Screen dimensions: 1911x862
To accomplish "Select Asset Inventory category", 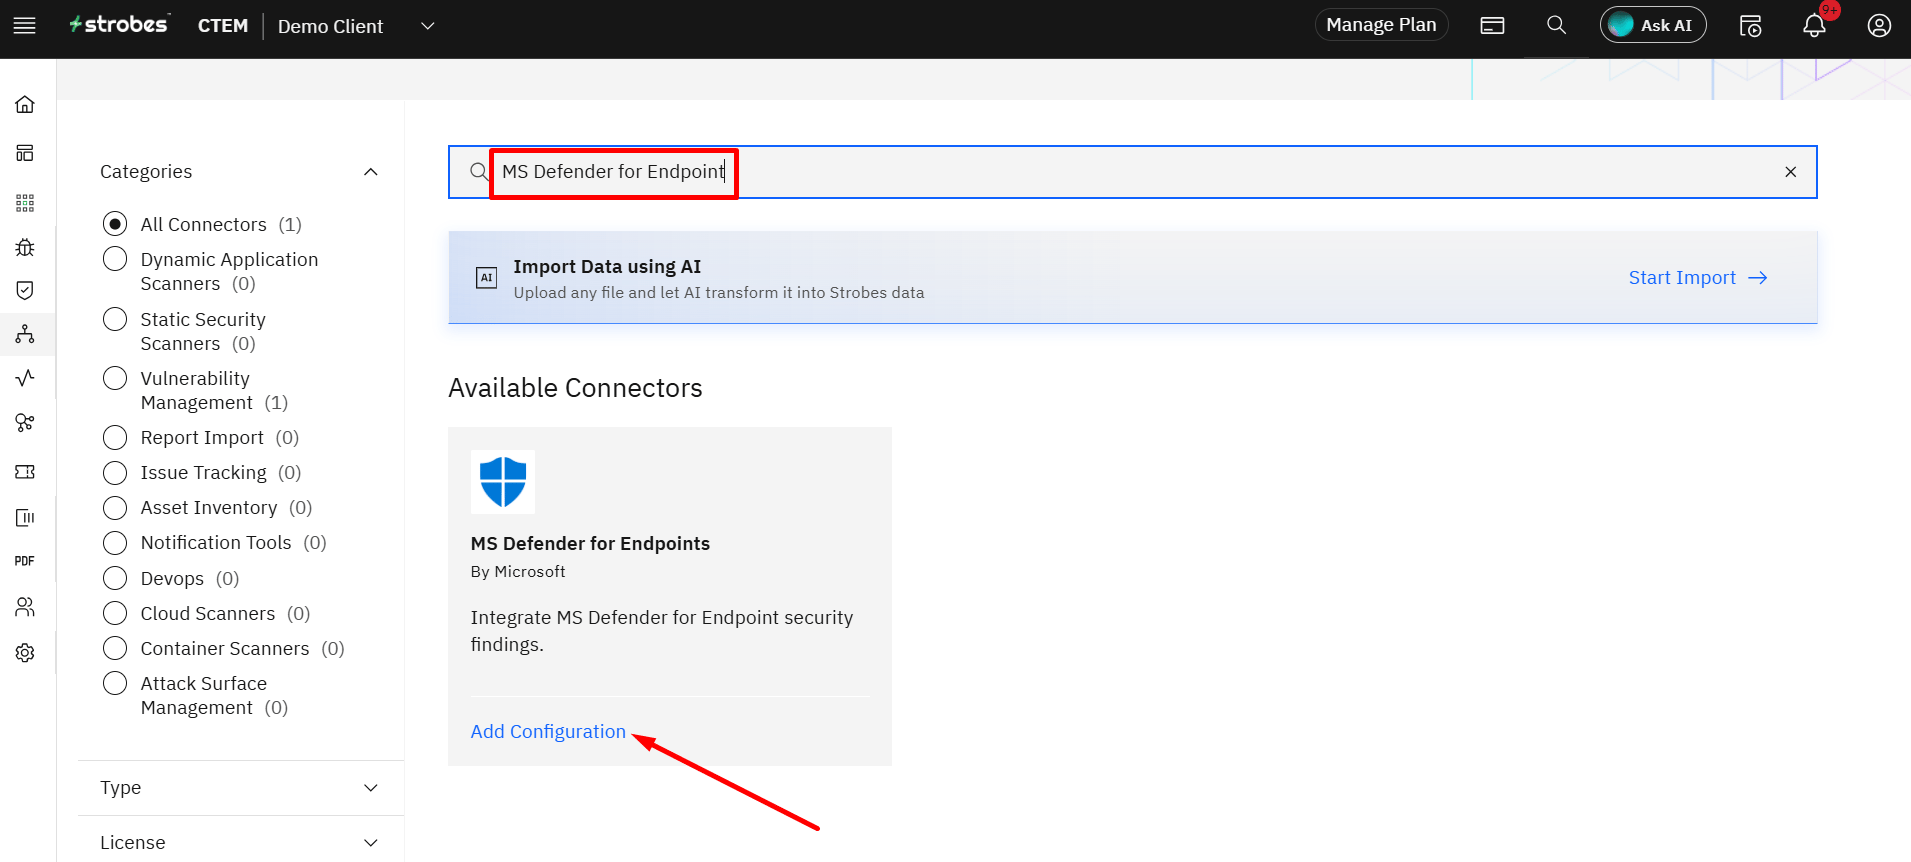I will [115, 508].
